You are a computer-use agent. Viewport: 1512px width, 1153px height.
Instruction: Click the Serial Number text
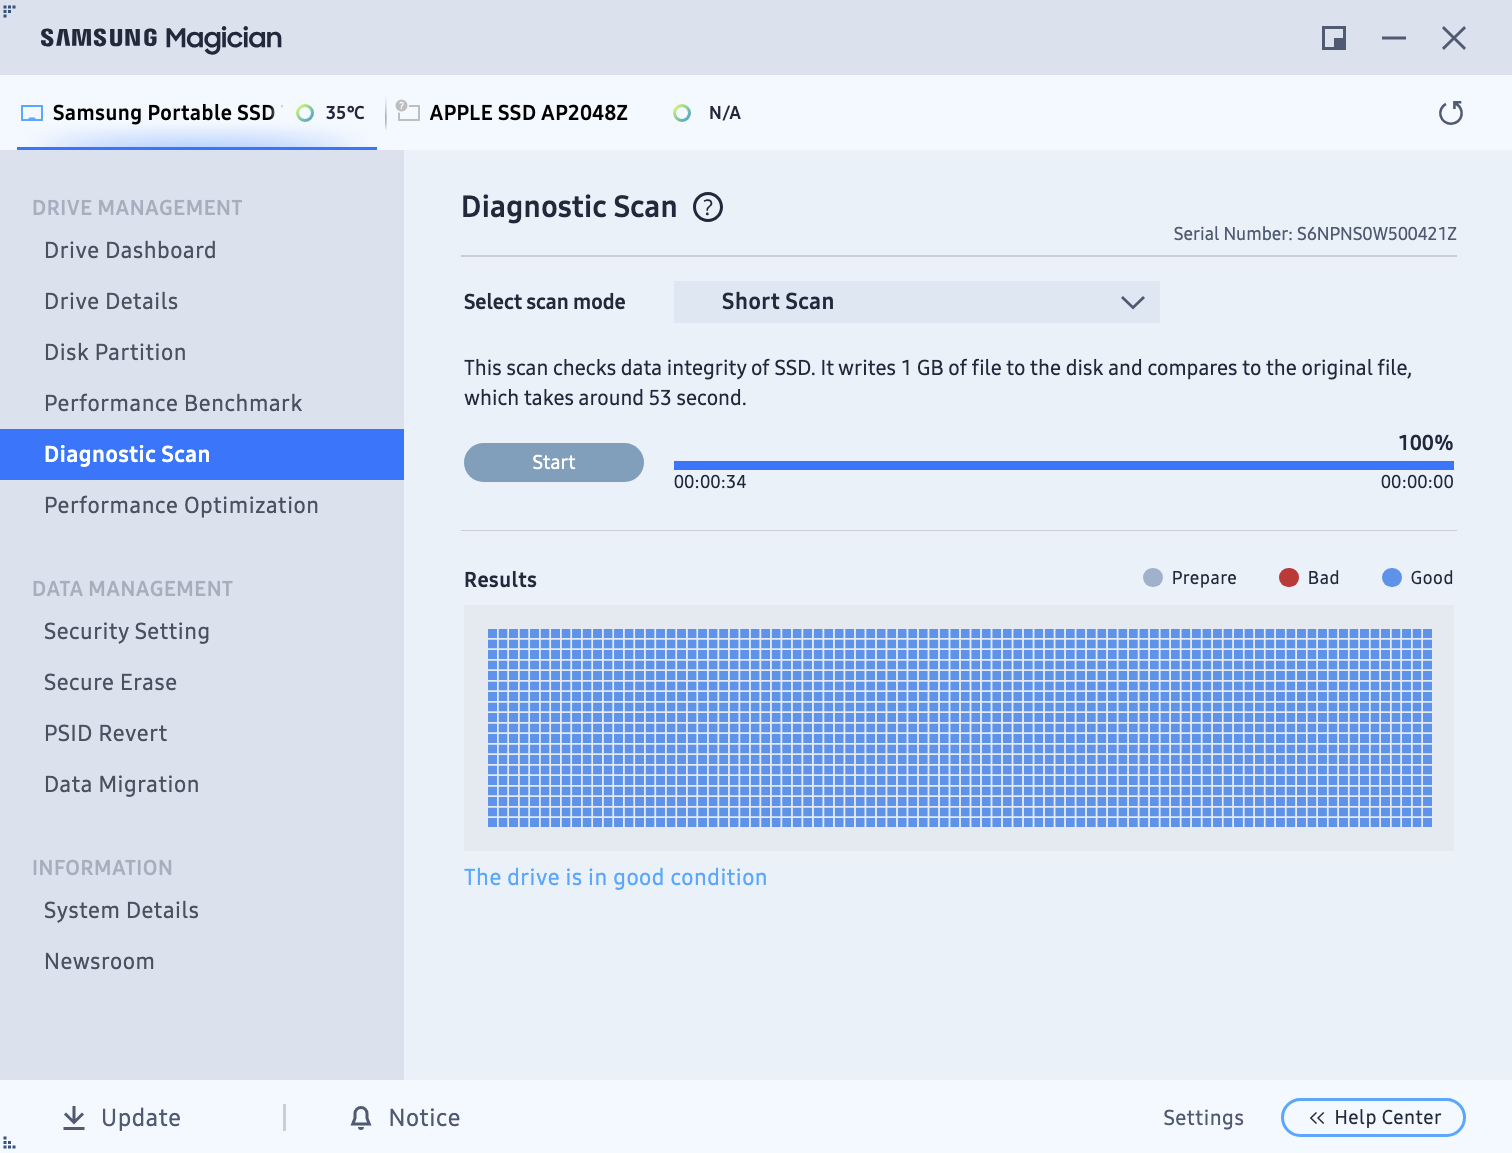coord(1315,234)
